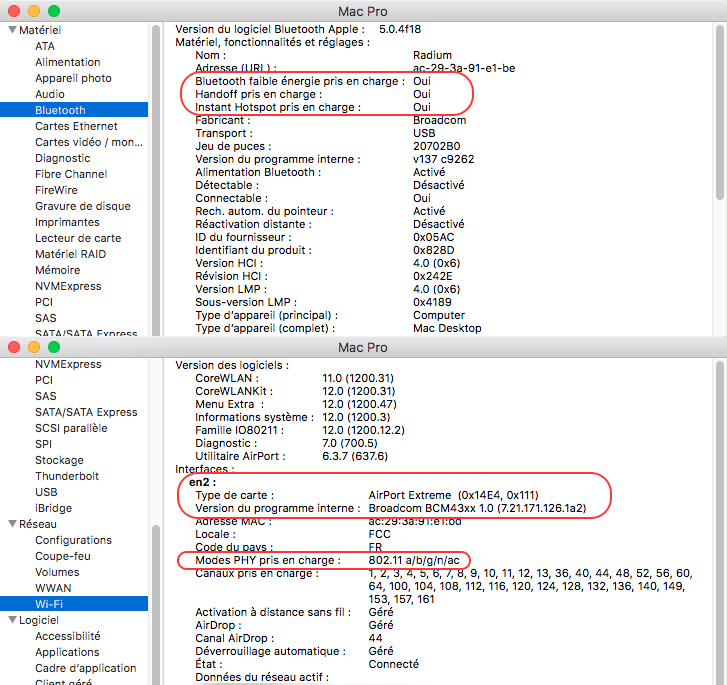Select Thunderbolt in the sidebar
This screenshot has height=685, width=727.
tap(67, 476)
